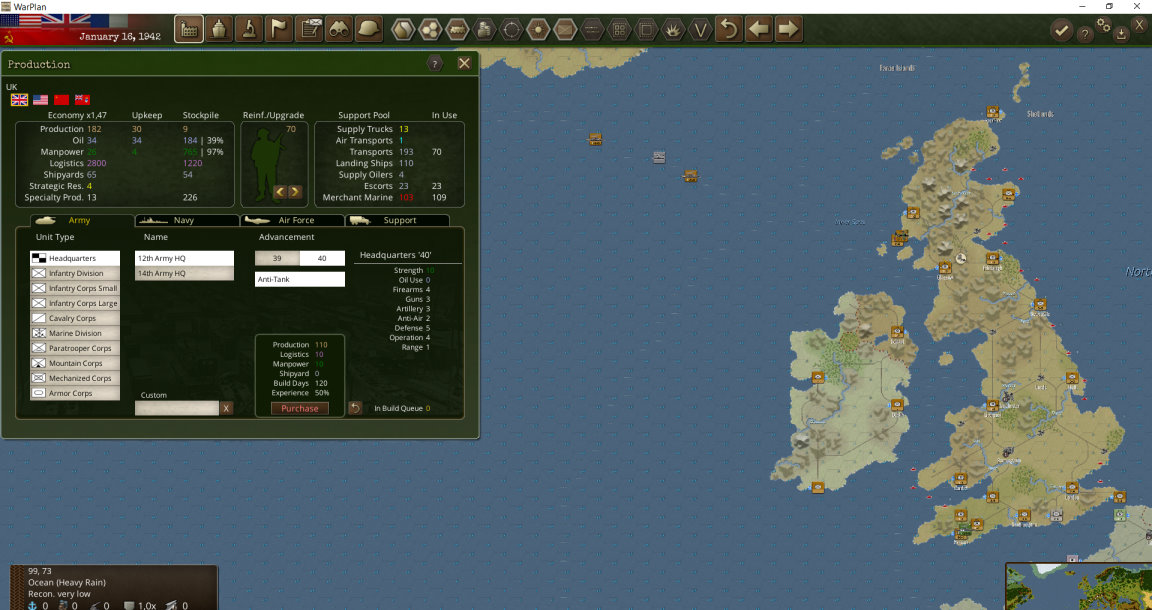
Task: Click the V victory hexagon icon
Action: point(701,30)
